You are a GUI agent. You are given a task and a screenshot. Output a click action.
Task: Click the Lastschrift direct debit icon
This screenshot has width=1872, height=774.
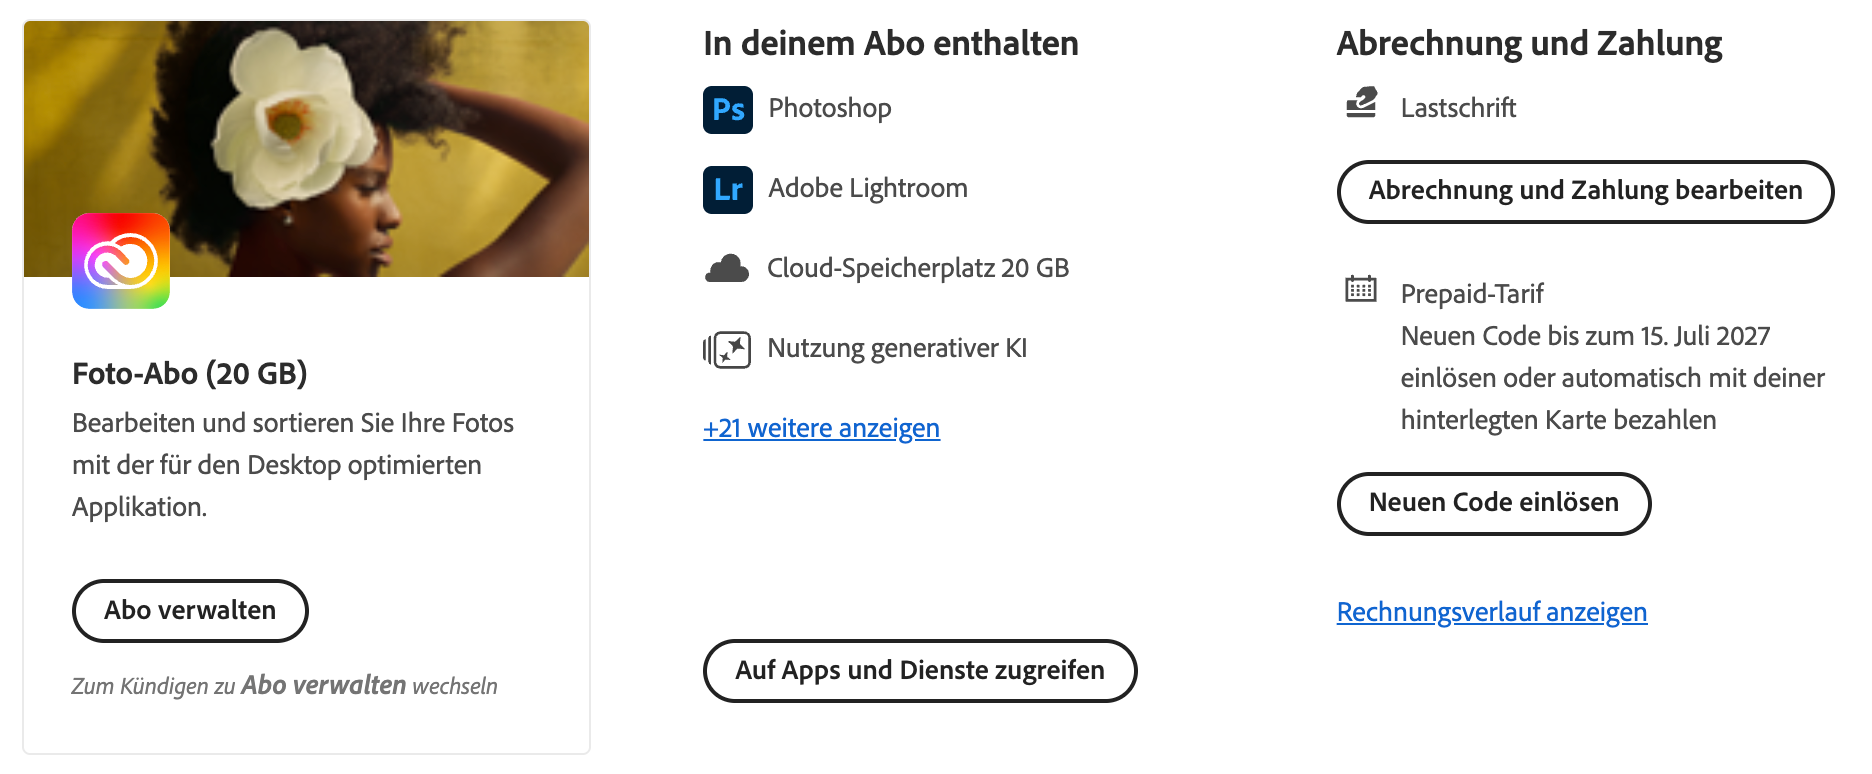(x=1361, y=103)
